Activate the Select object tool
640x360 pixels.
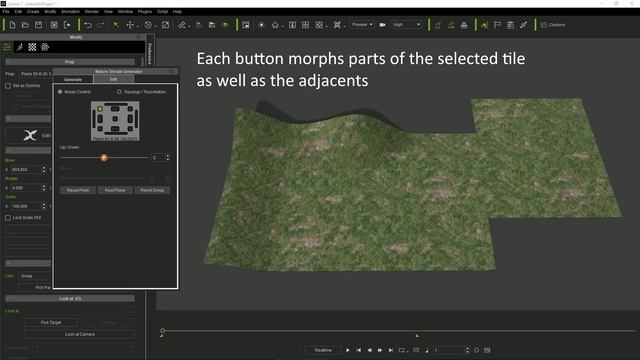point(116,25)
